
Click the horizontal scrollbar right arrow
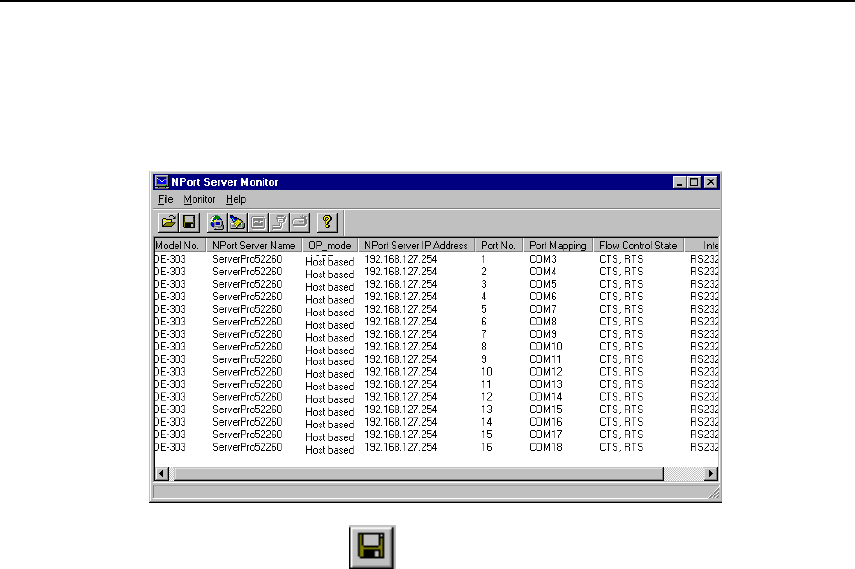coord(711,474)
